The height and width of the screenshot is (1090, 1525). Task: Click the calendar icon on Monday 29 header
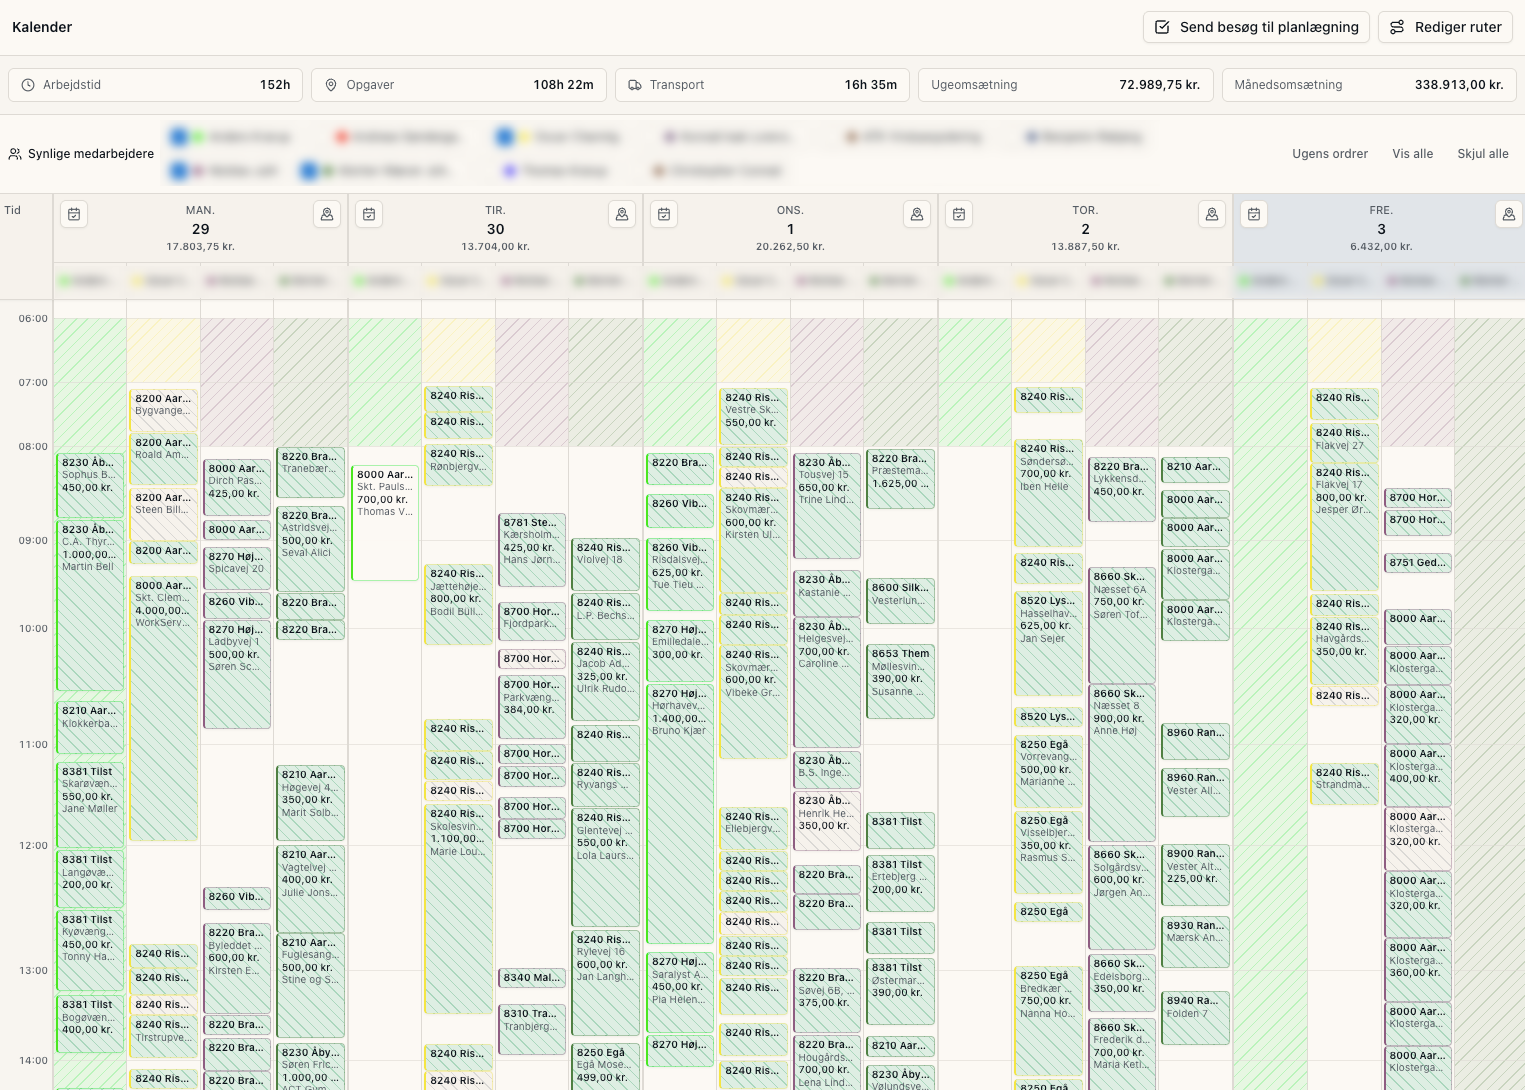pos(74,214)
